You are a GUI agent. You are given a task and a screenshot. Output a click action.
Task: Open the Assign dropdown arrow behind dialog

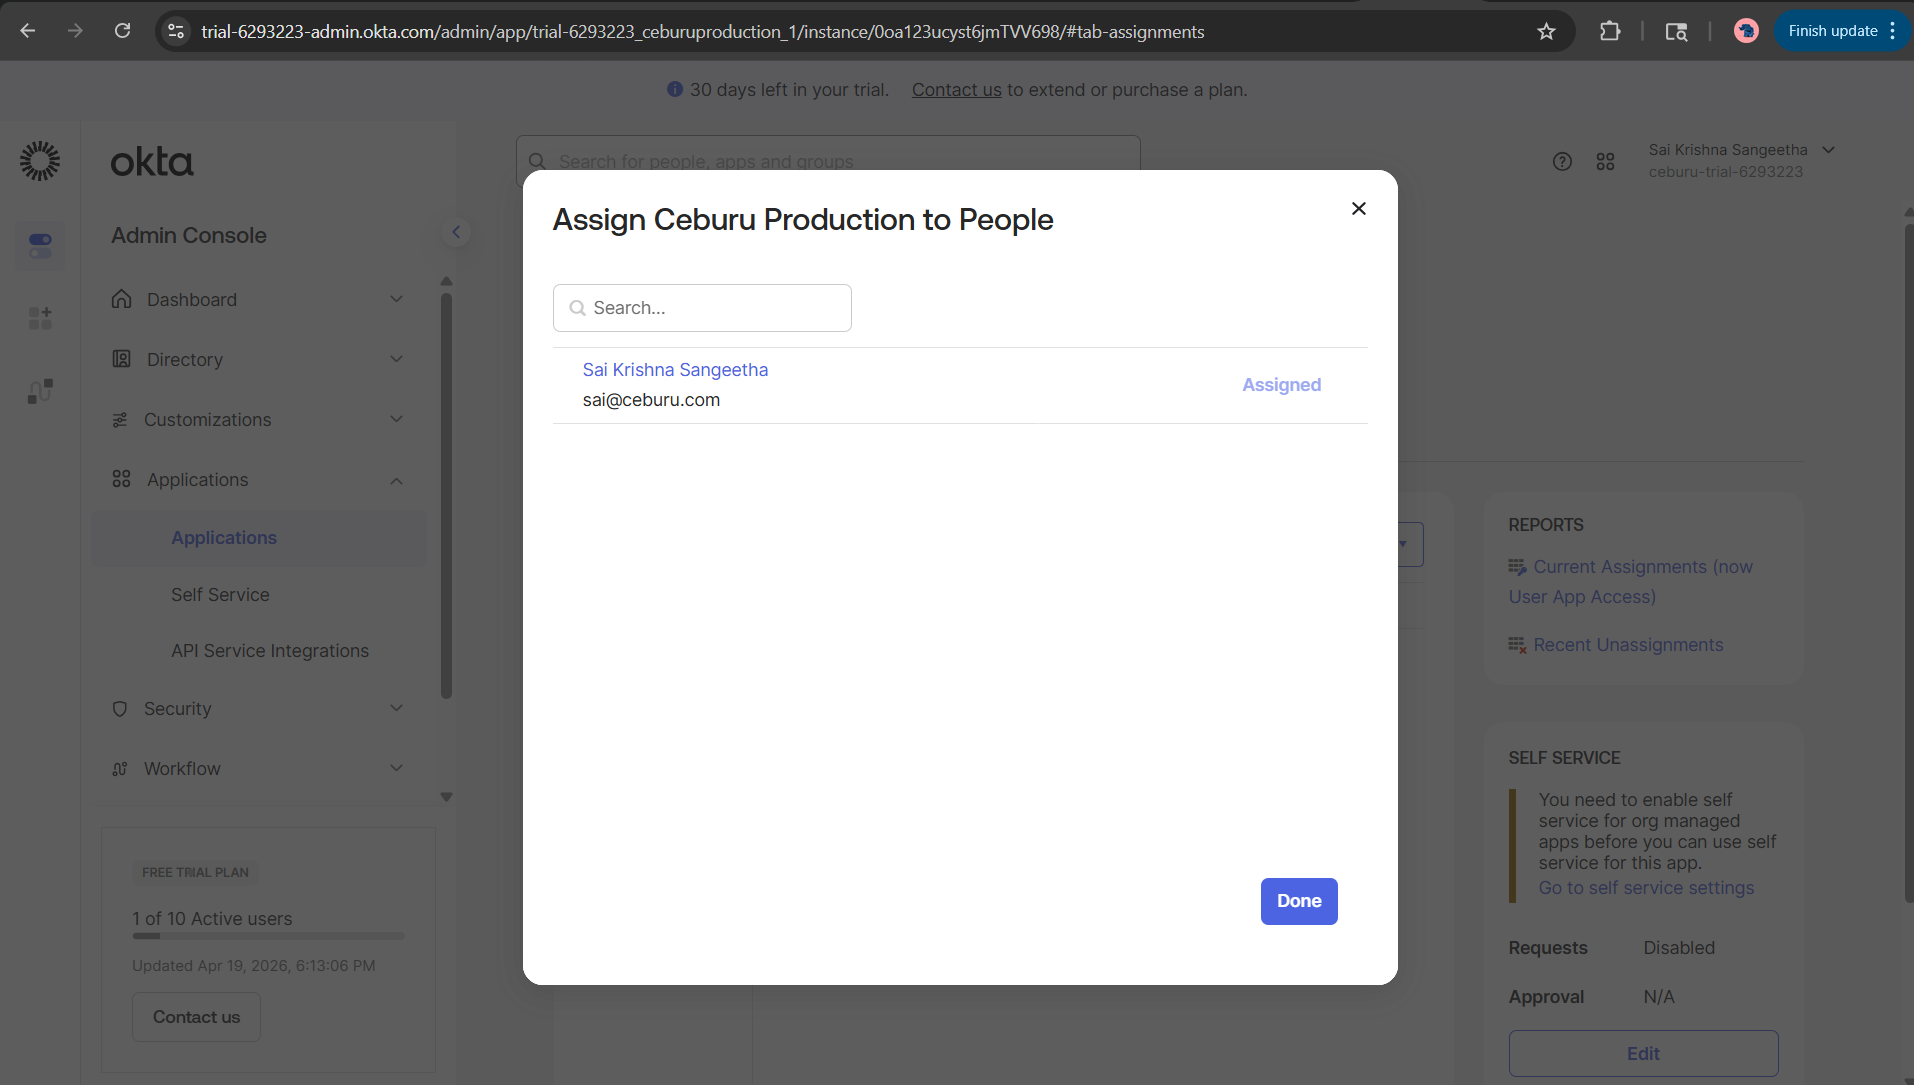1404,544
